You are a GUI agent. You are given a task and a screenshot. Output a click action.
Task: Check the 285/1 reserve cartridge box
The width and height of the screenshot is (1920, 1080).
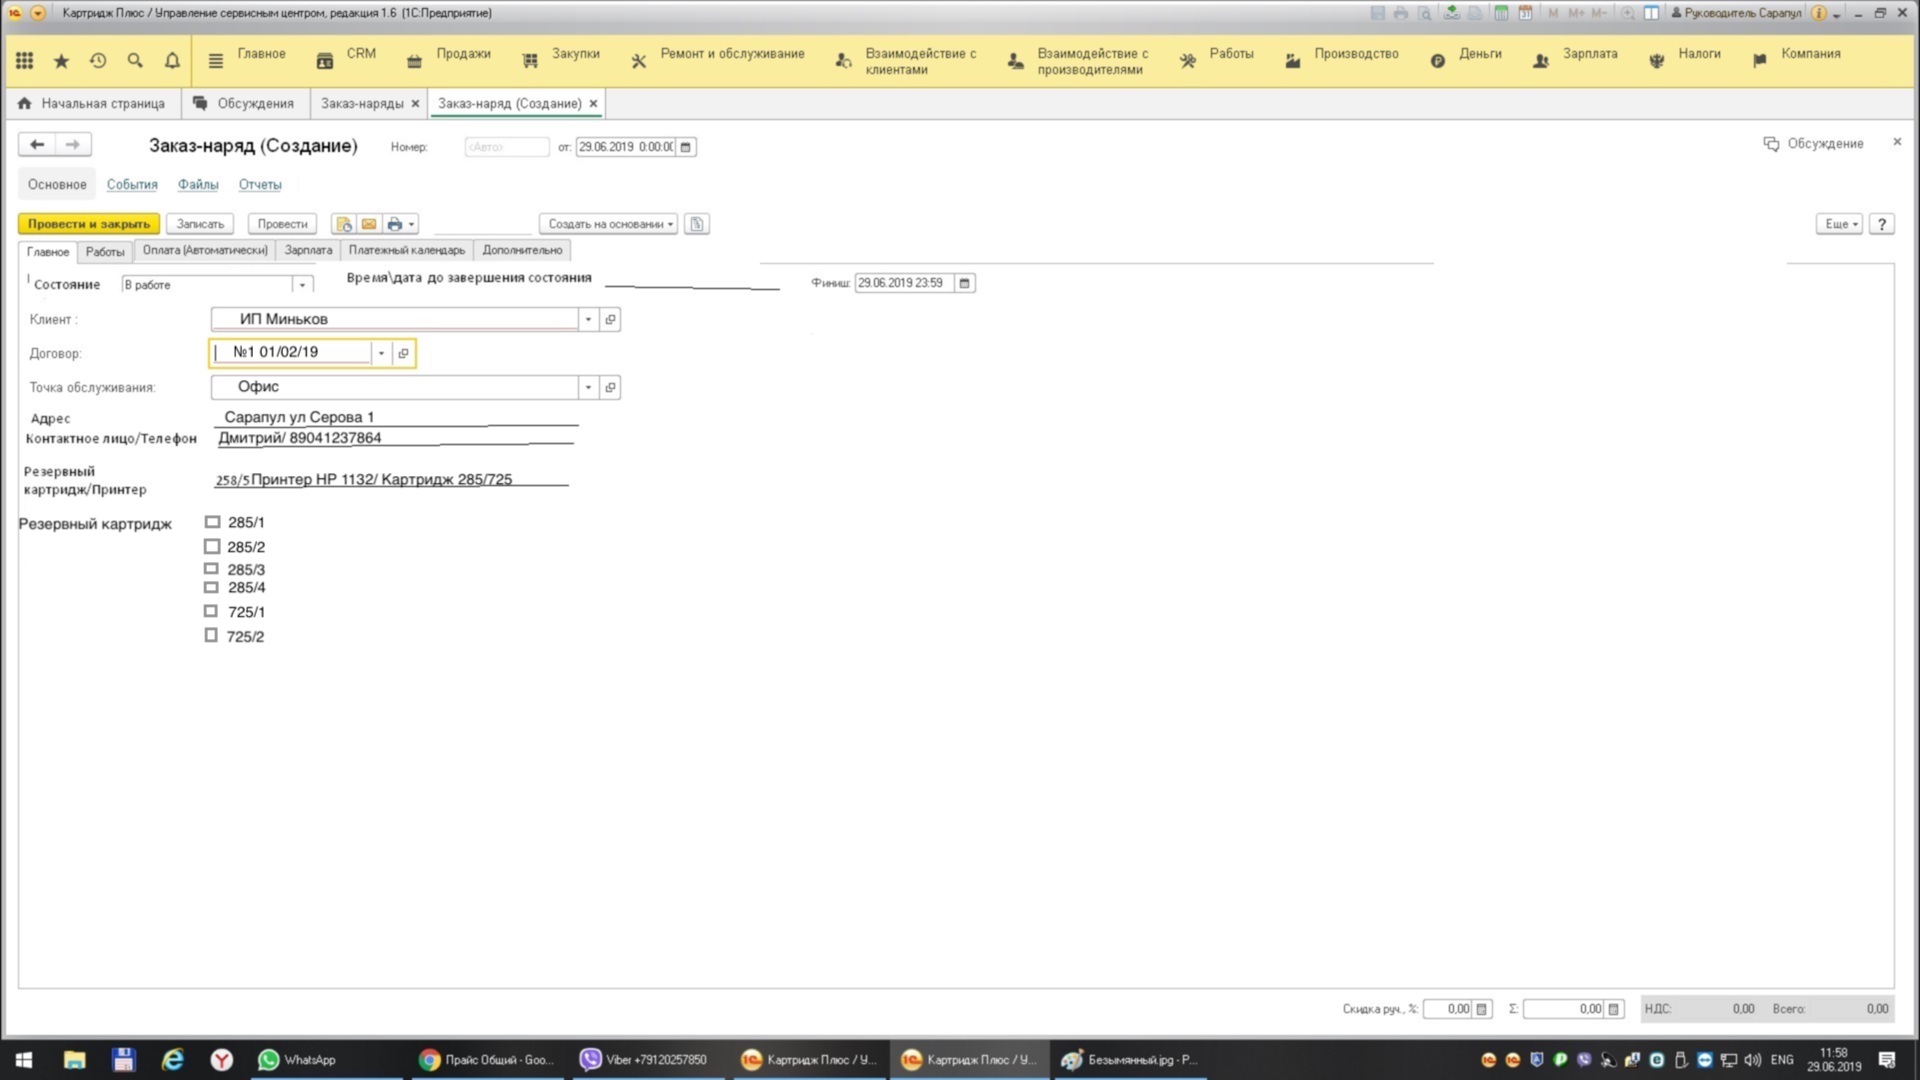[212, 522]
